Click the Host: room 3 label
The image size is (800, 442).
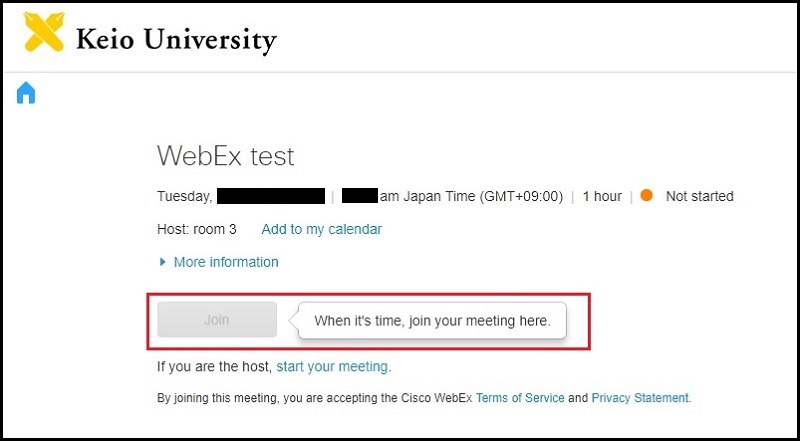(197, 229)
